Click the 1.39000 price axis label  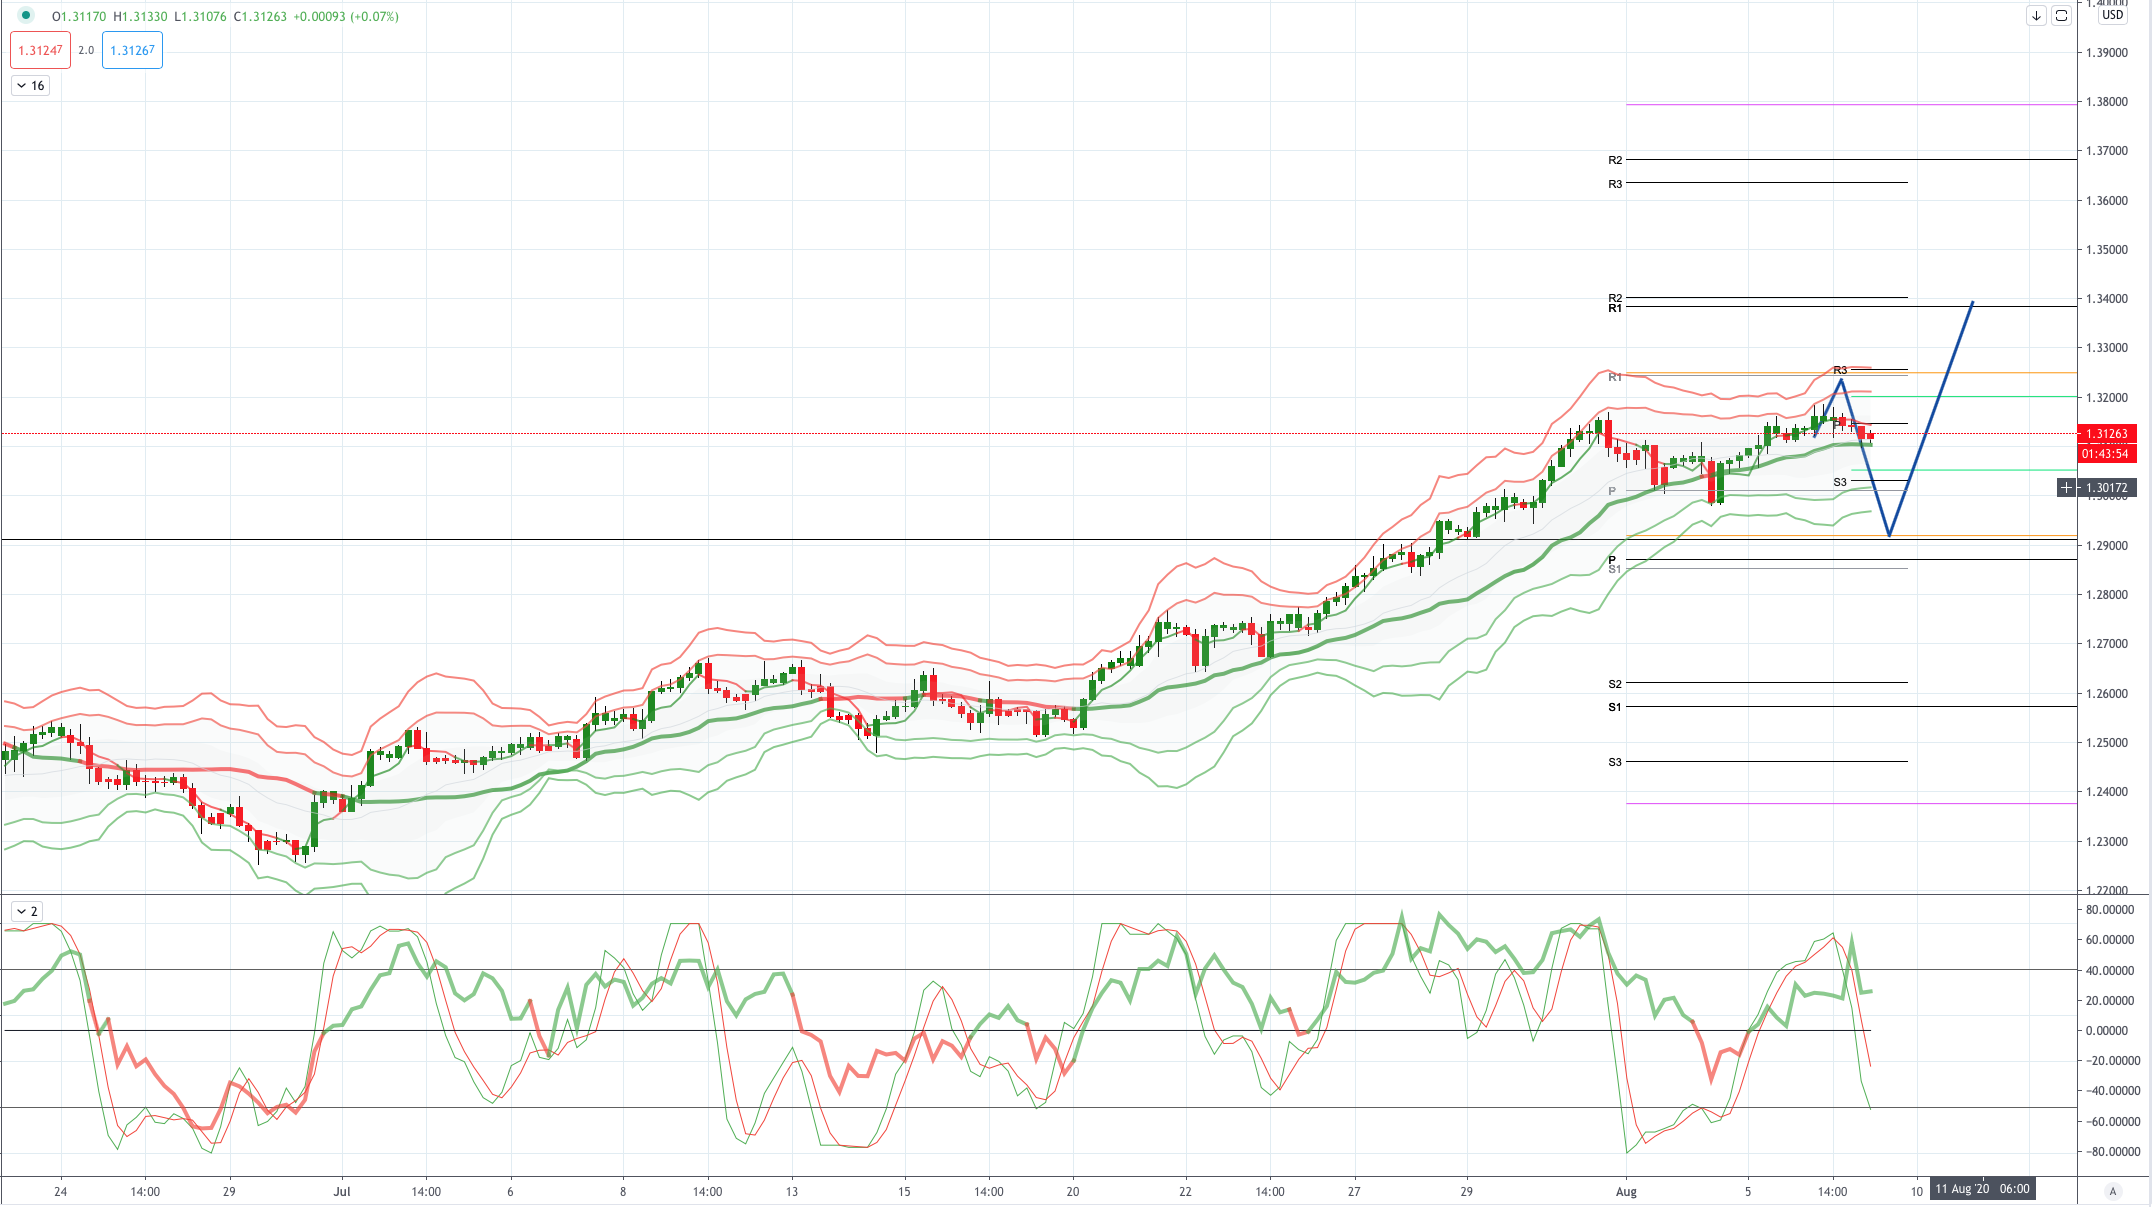(x=2106, y=53)
